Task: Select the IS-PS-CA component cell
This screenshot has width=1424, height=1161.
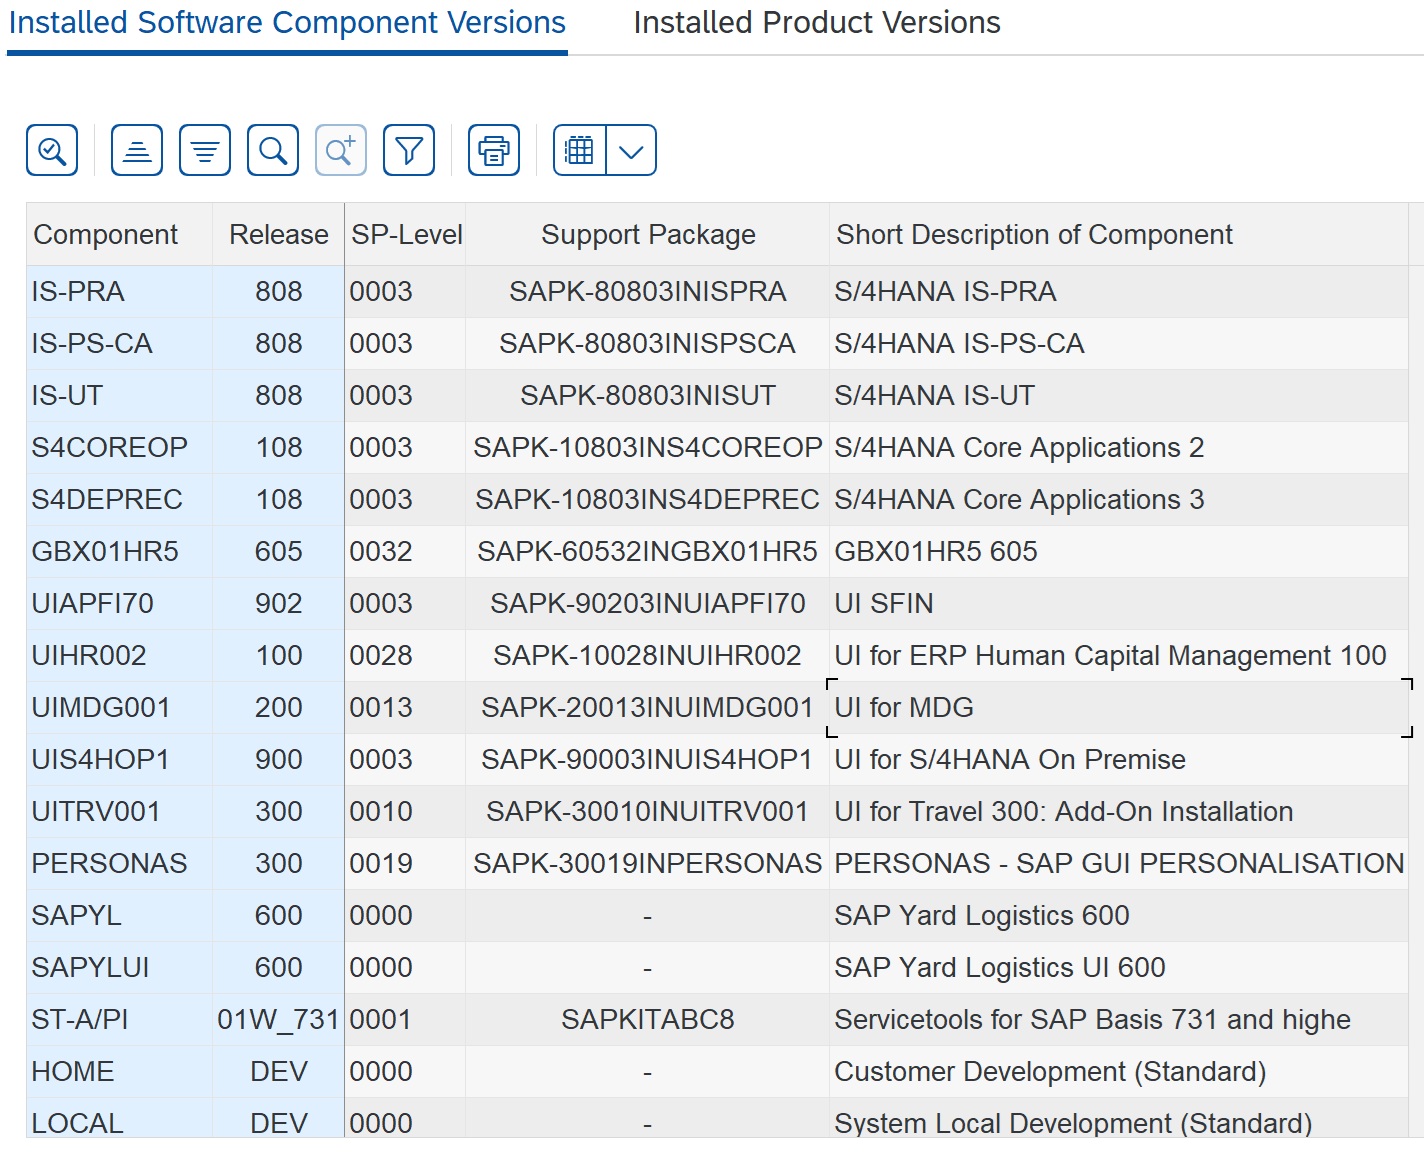Action: pos(119,343)
